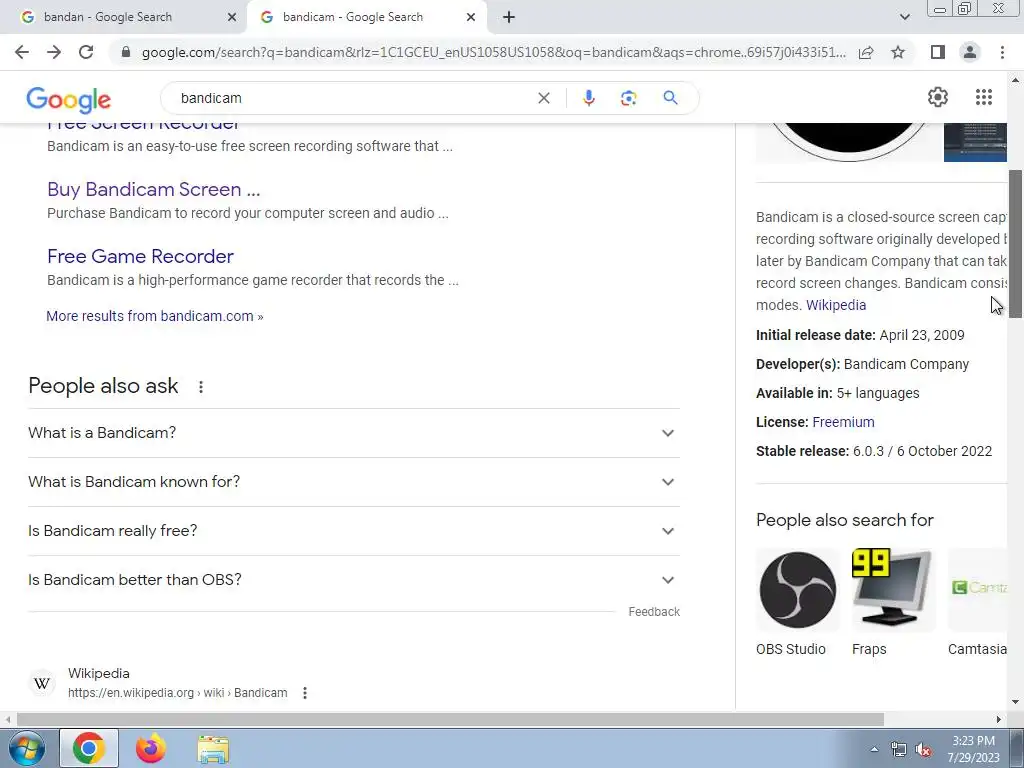Open File Explorer from the taskbar
1024x768 pixels.
click(213, 749)
